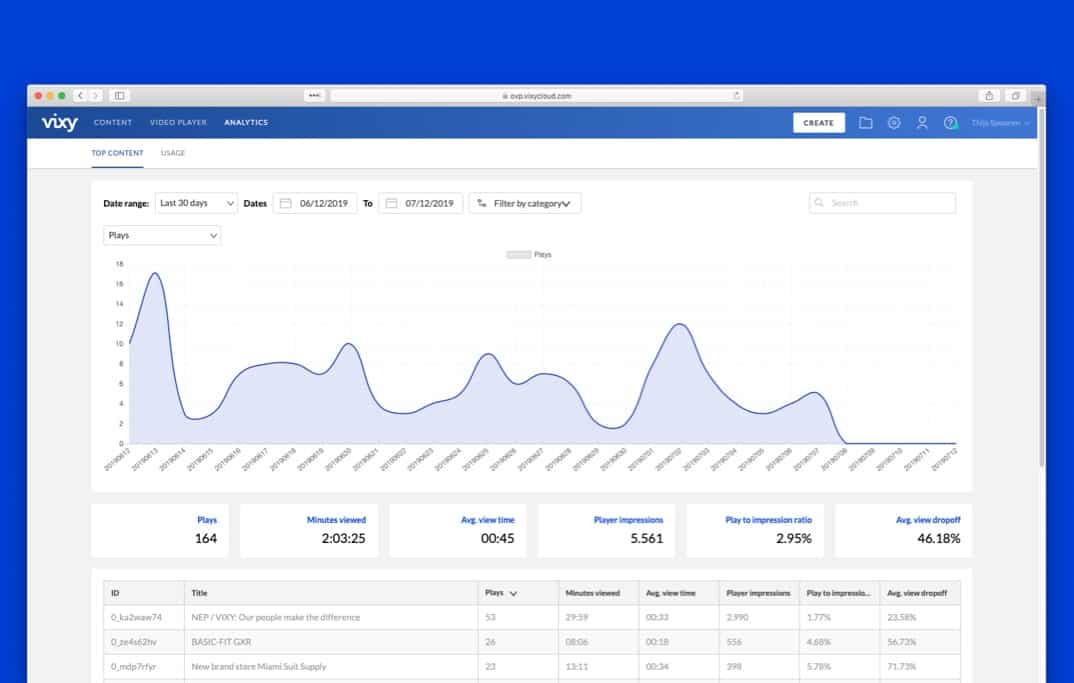Click calendar icon for start date
This screenshot has height=683, width=1074.
pyautogui.click(x=285, y=203)
